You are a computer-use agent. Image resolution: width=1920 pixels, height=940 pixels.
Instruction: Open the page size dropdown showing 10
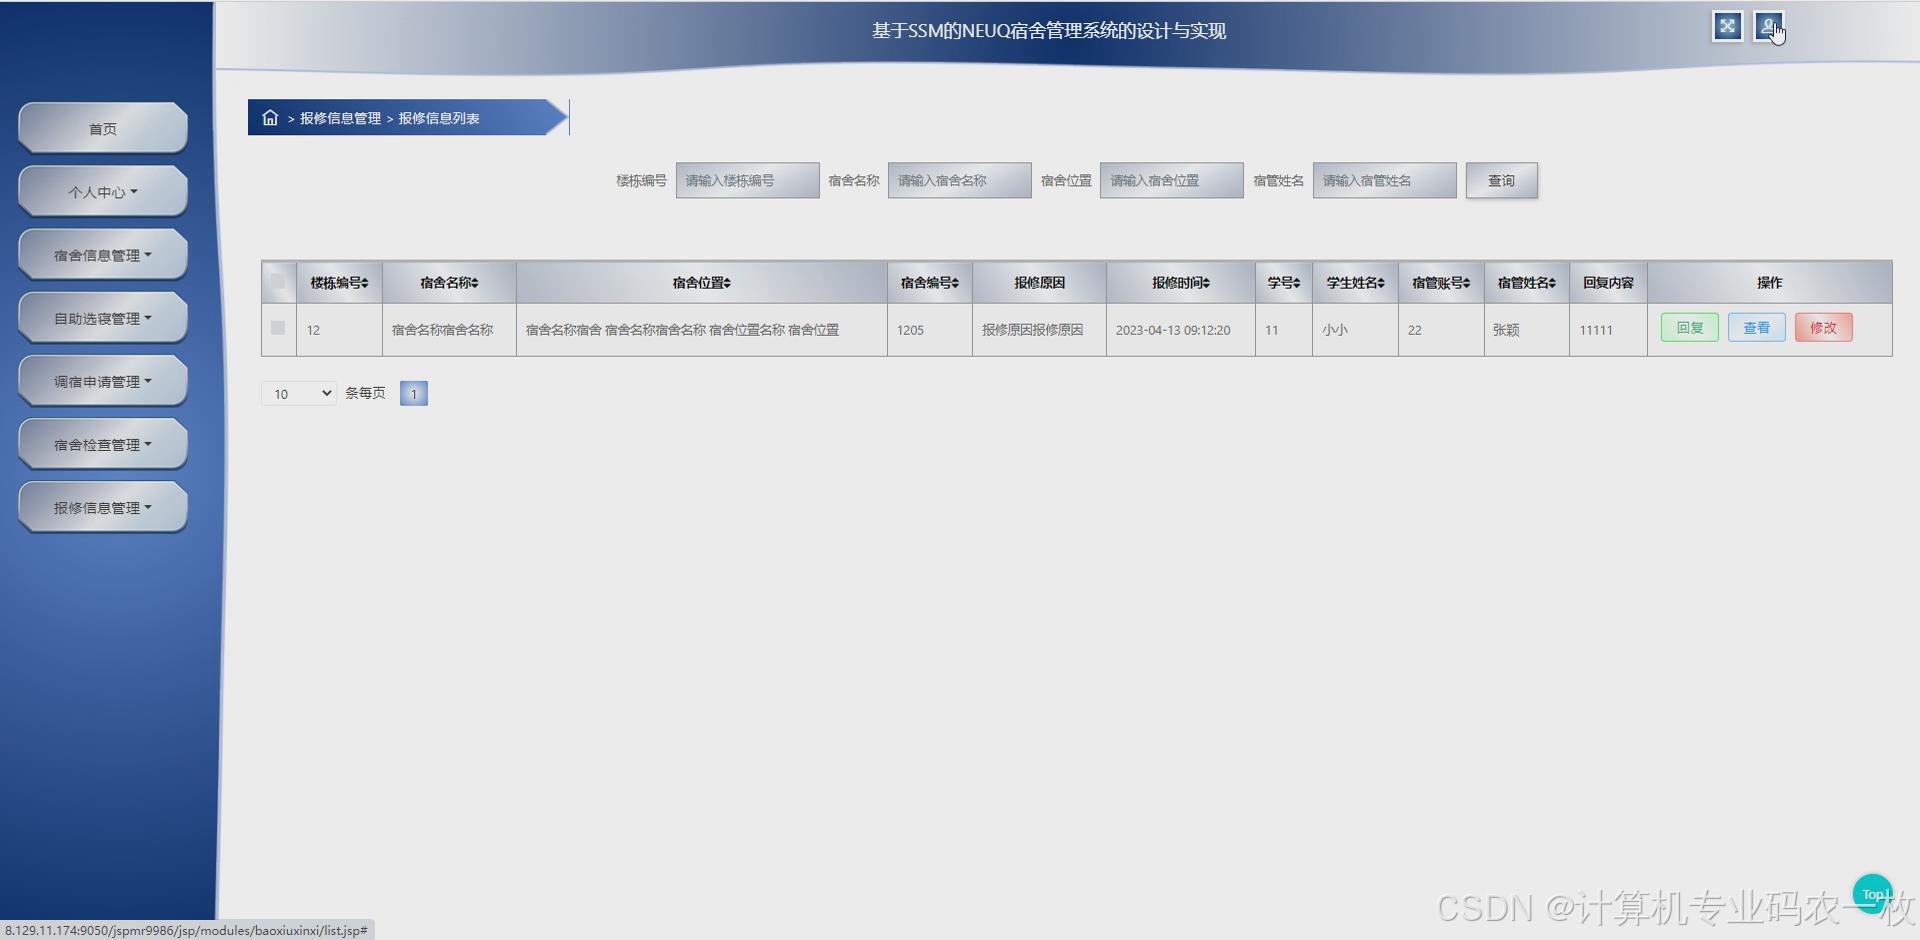[297, 393]
